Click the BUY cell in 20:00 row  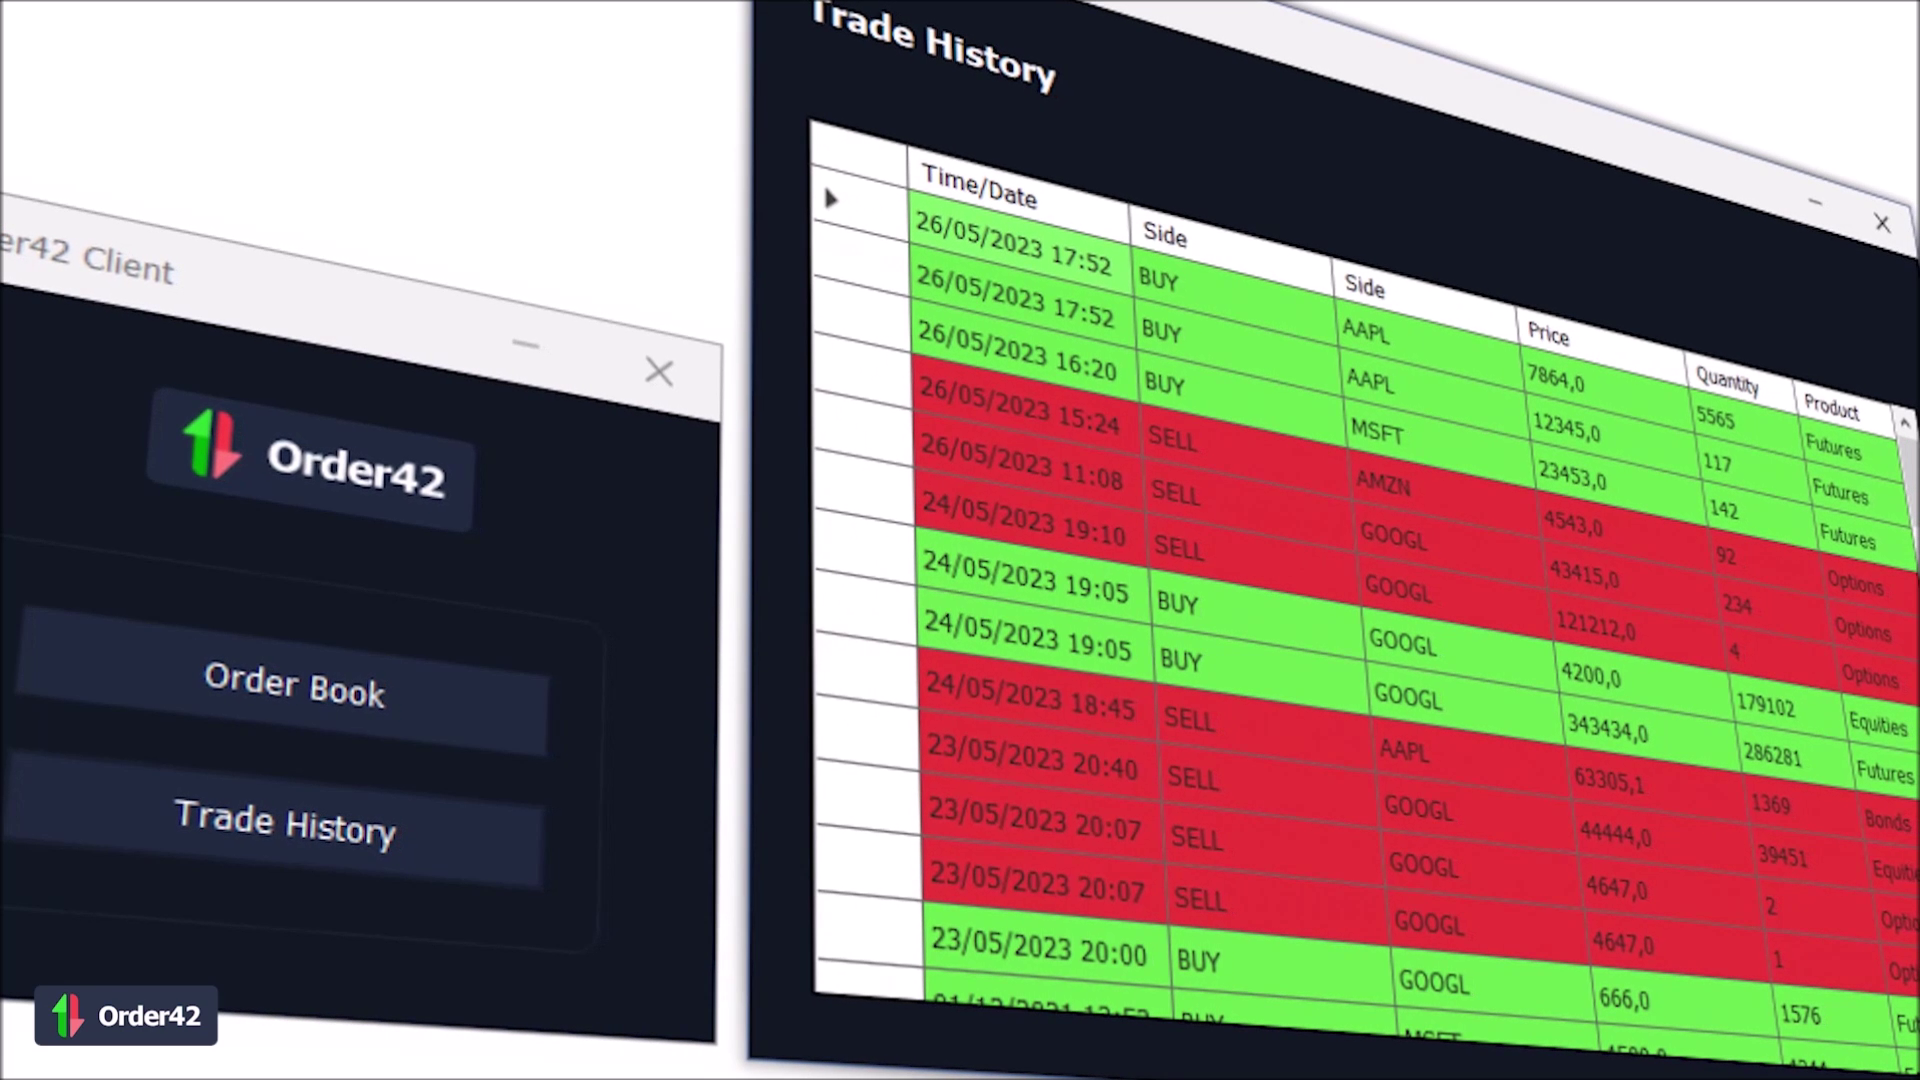tap(1280, 967)
